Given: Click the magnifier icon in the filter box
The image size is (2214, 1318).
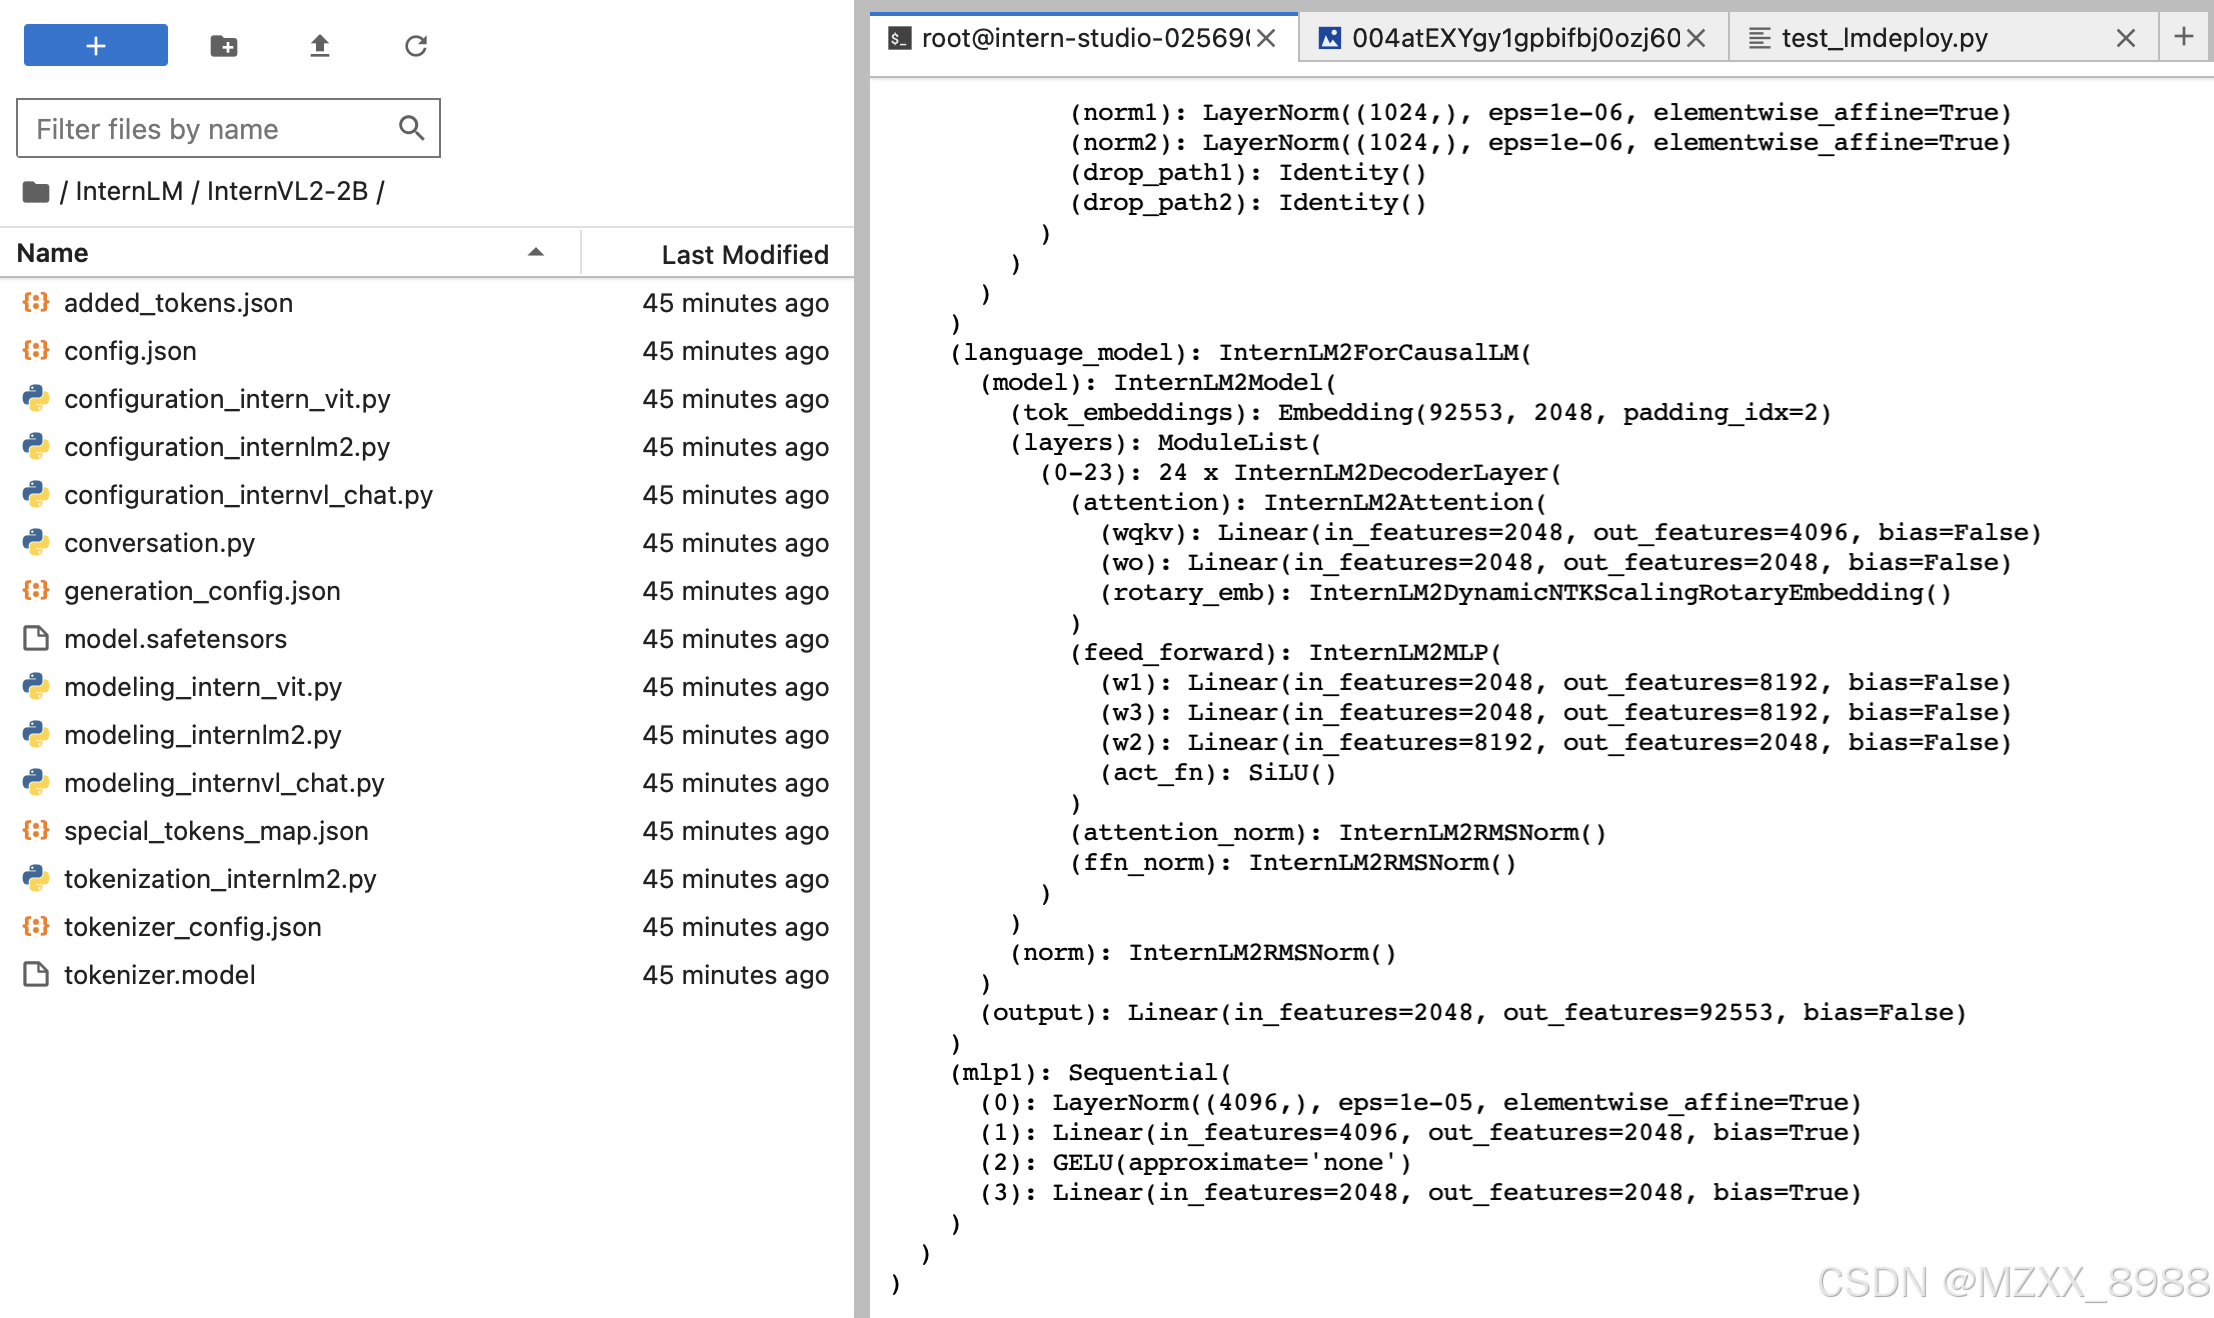Looking at the screenshot, I should [x=411, y=128].
